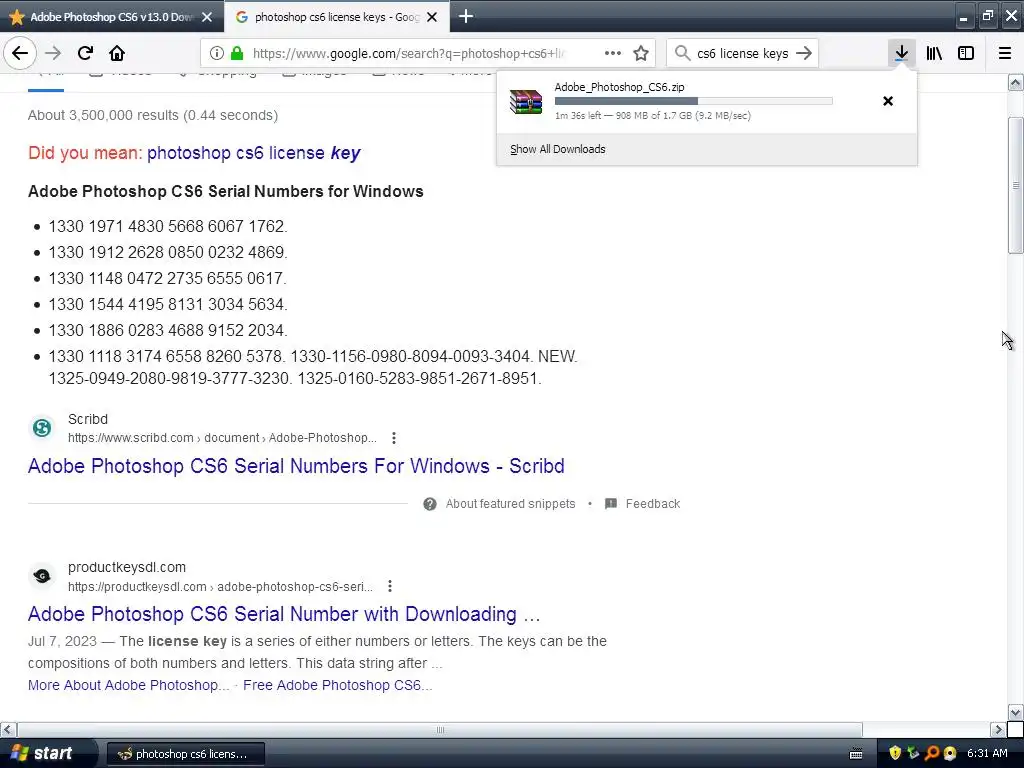Click the horizontal scrollbar right arrow

[x=998, y=729]
